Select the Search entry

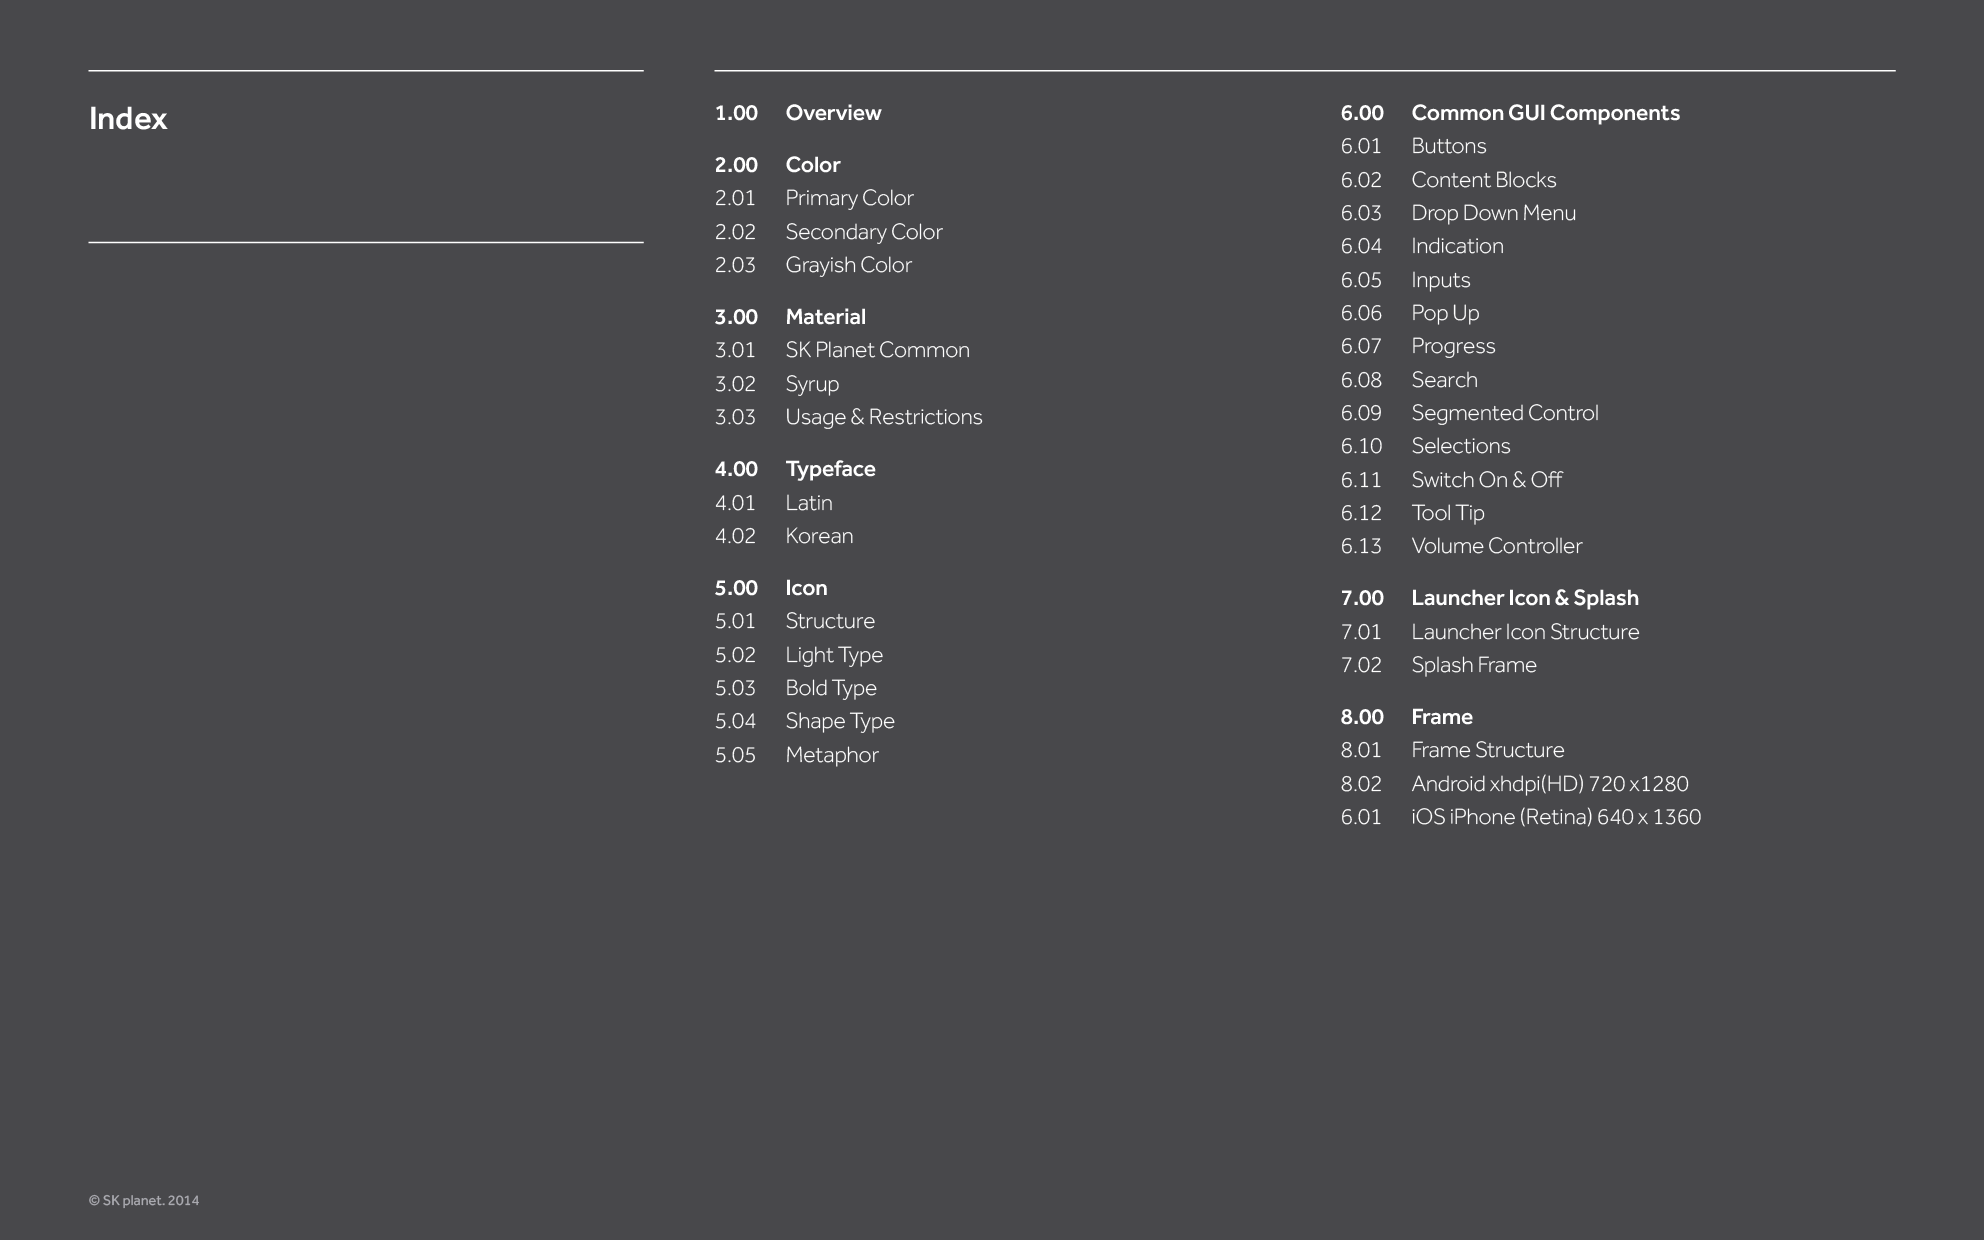click(1444, 380)
